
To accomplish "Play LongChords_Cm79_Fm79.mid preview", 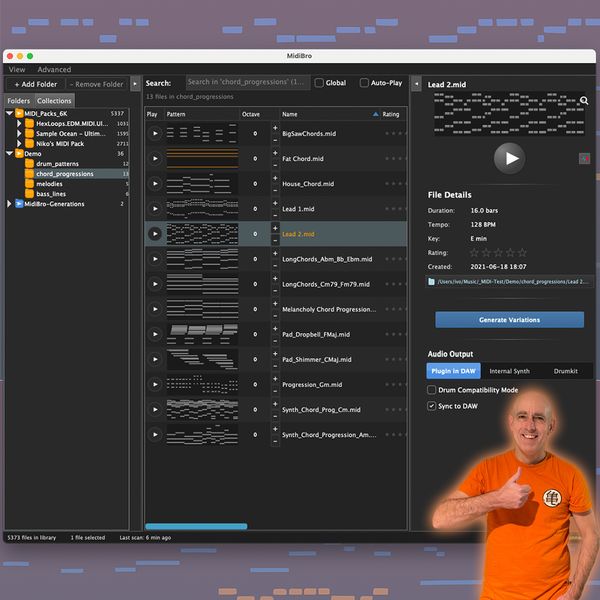I will tap(155, 284).
